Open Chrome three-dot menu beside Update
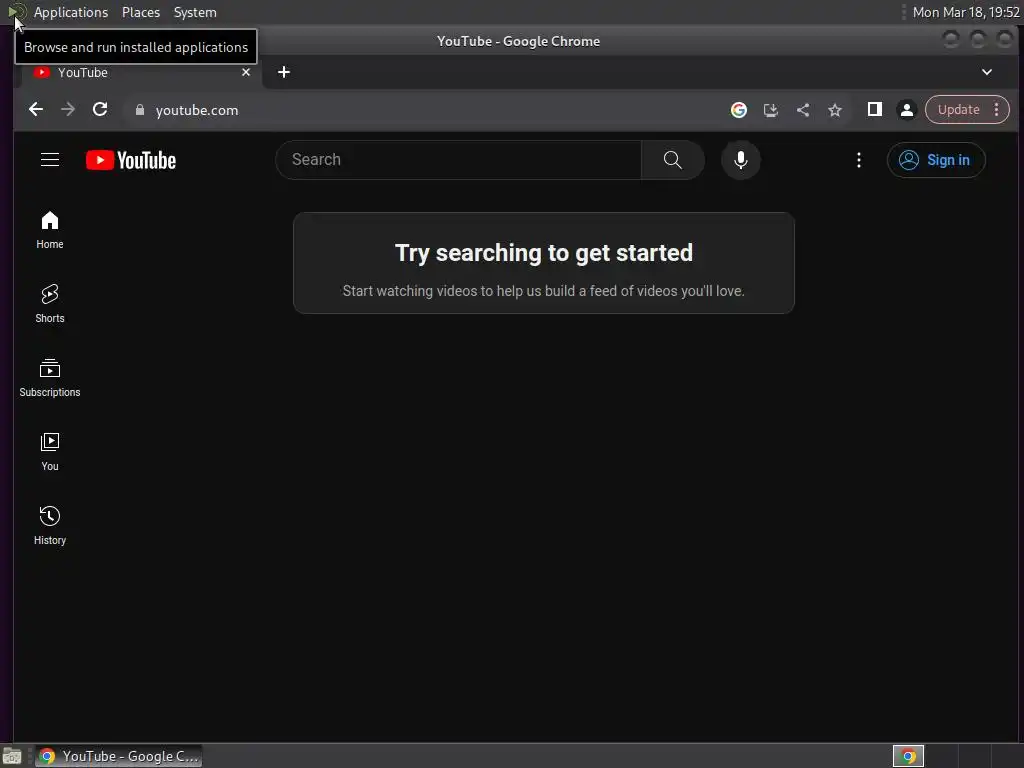1024x768 pixels. point(997,110)
